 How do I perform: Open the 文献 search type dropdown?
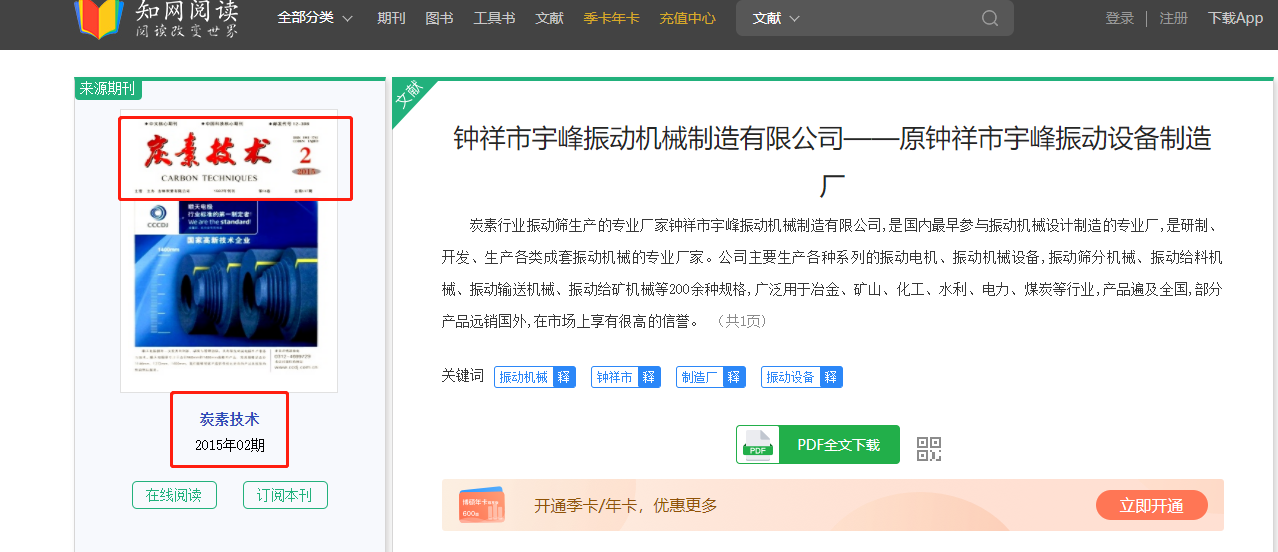(776, 18)
